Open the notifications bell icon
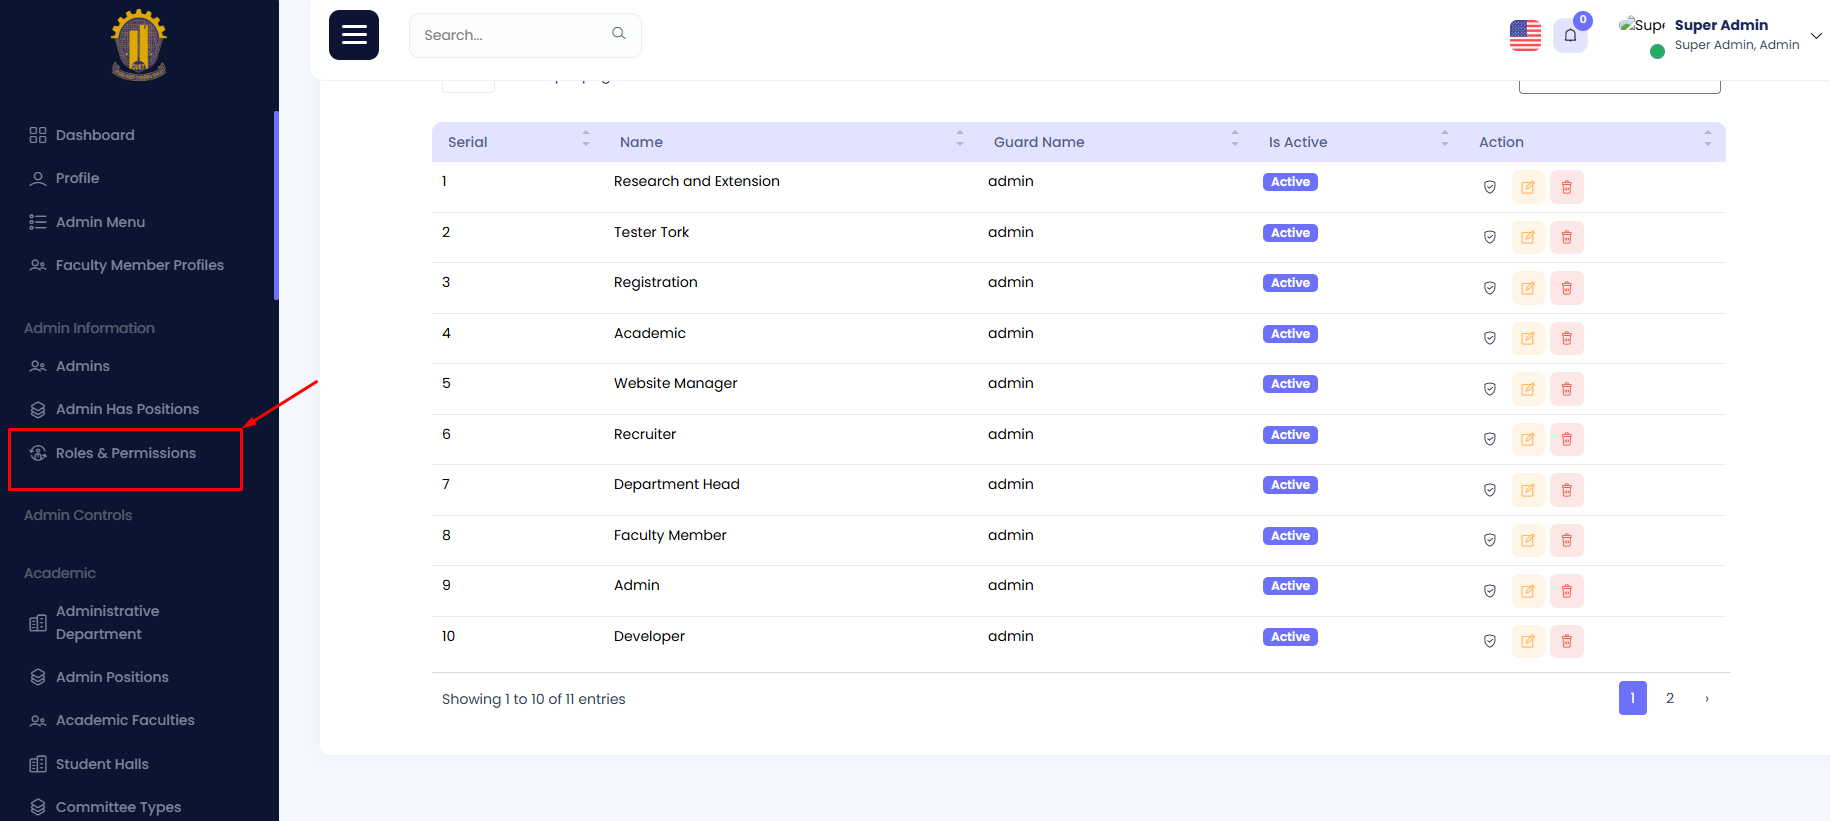 (1570, 36)
